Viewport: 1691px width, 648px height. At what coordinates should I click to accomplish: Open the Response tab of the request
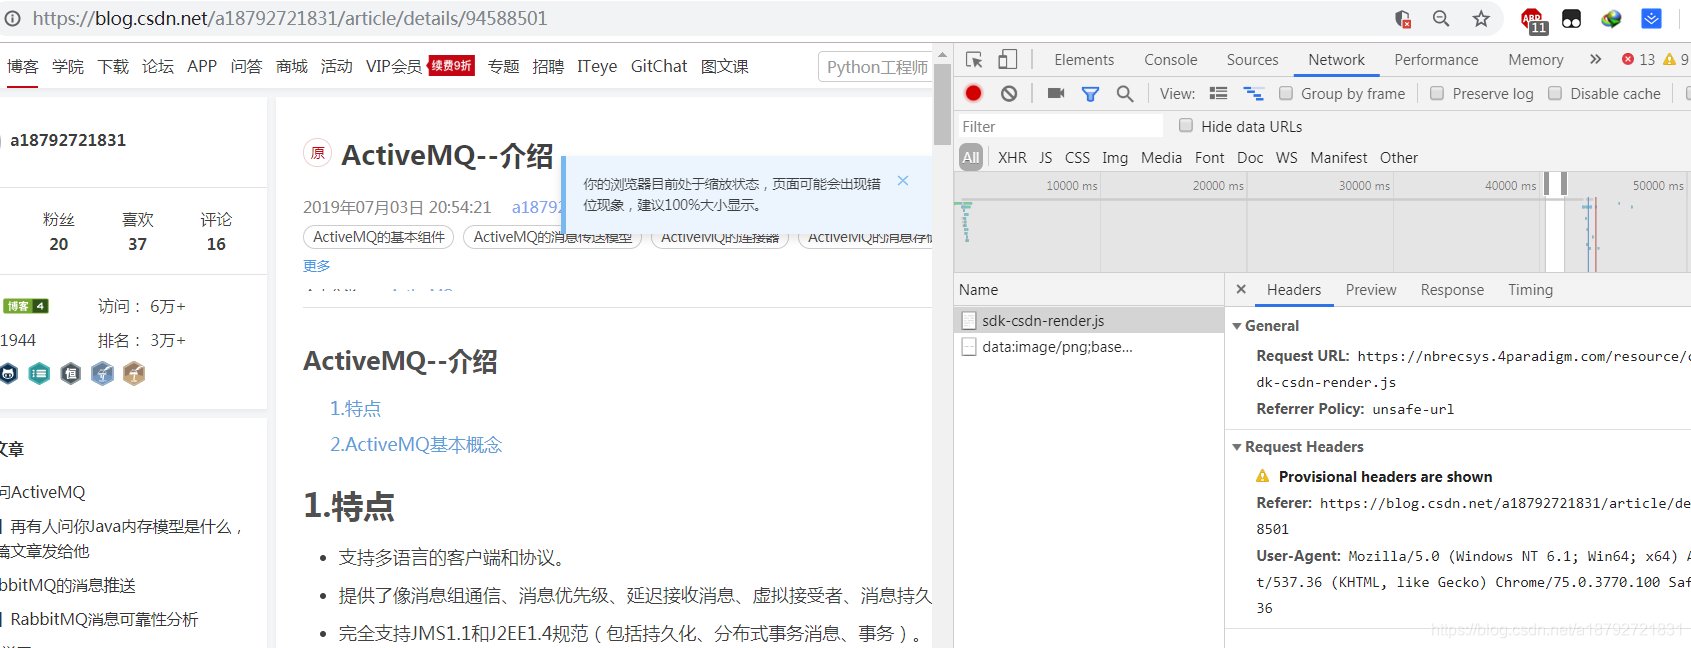1452,290
